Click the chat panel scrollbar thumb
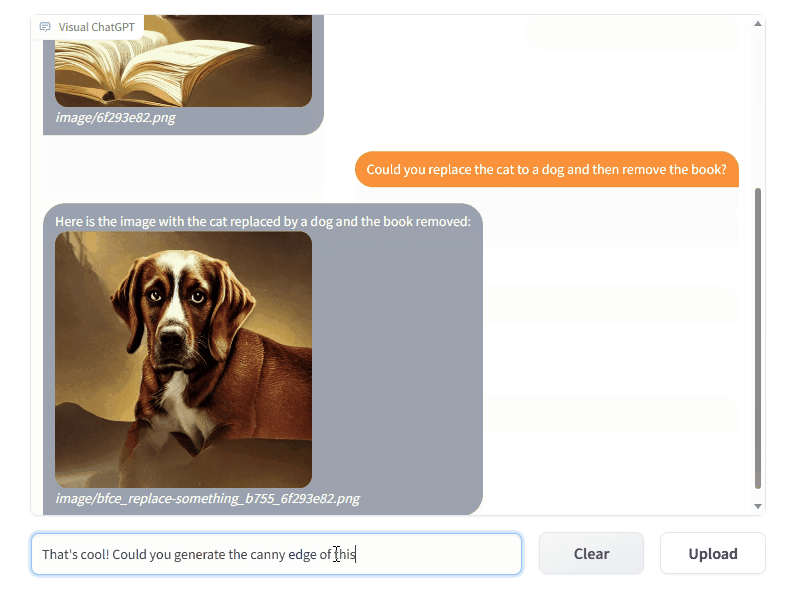The image size is (789, 591). (758, 338)
